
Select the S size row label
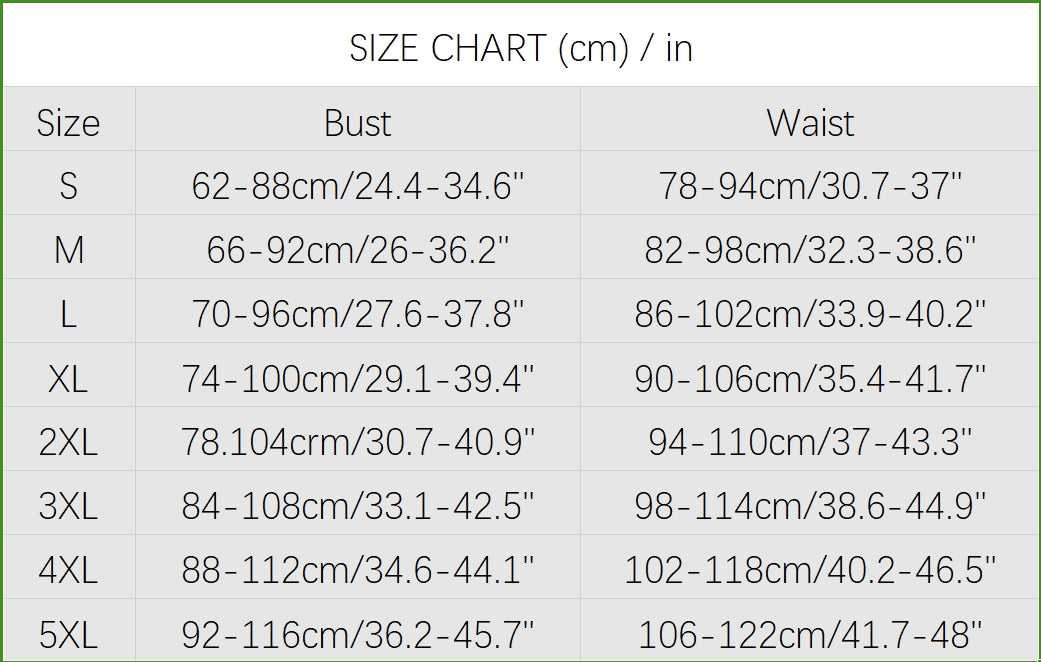68,186
